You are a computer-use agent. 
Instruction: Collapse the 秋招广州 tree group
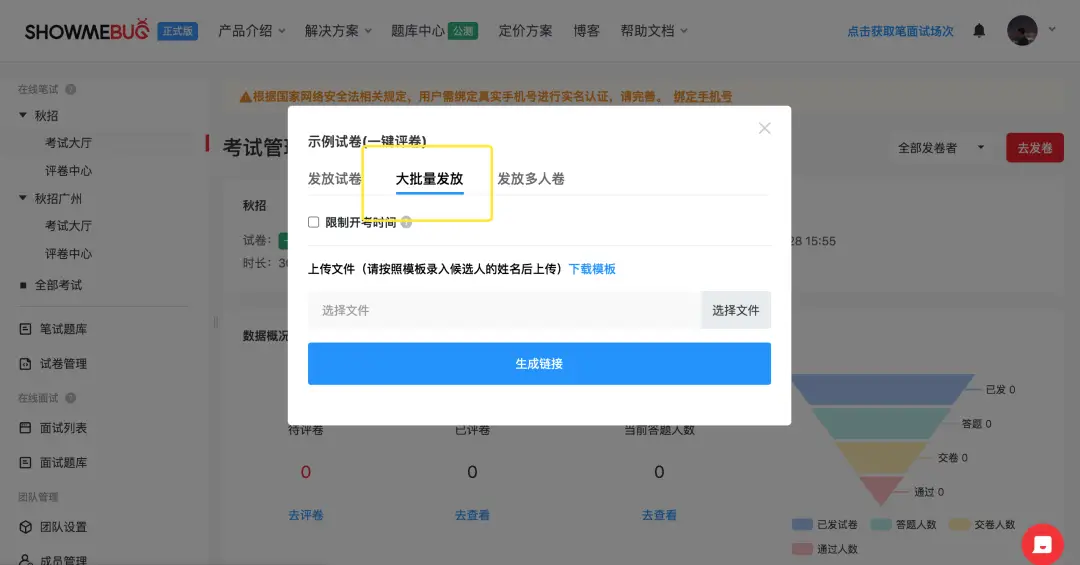23,198
